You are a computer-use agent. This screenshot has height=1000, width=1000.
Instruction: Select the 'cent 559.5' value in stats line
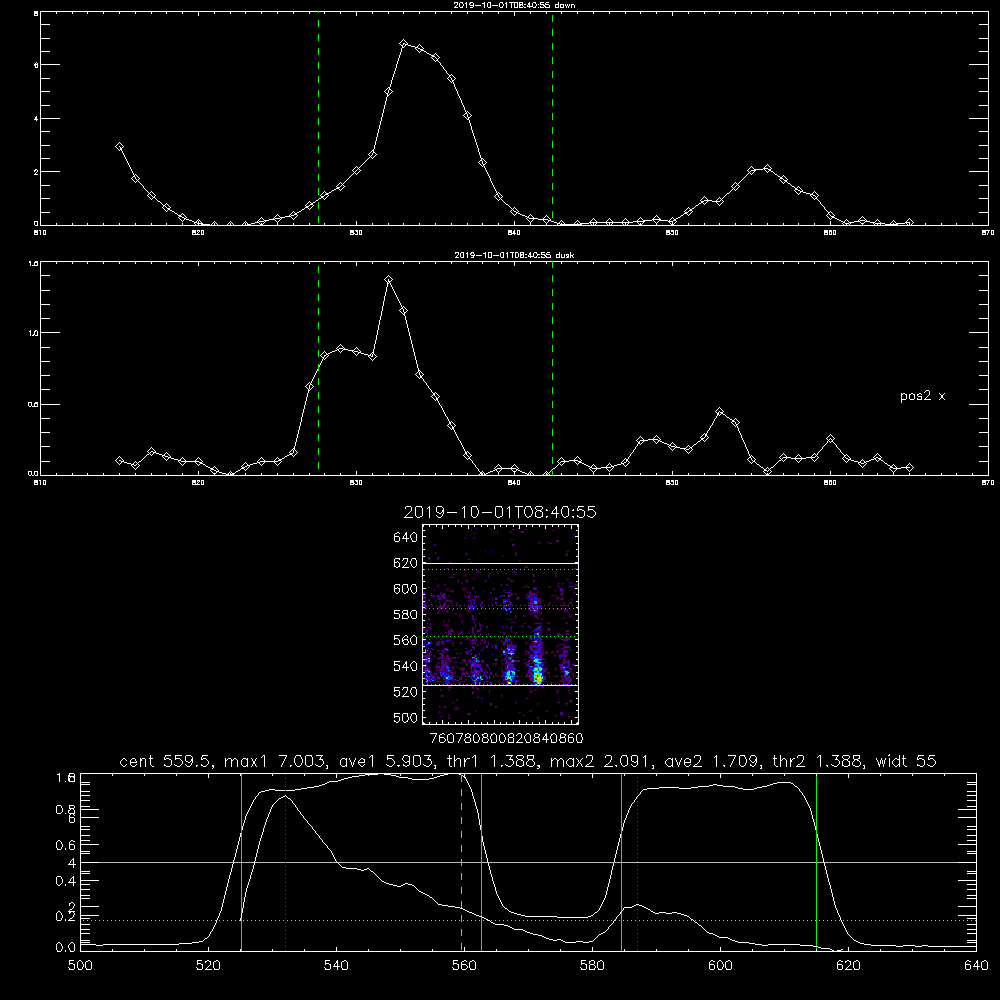pyautogui.click(x=166, y=761)
